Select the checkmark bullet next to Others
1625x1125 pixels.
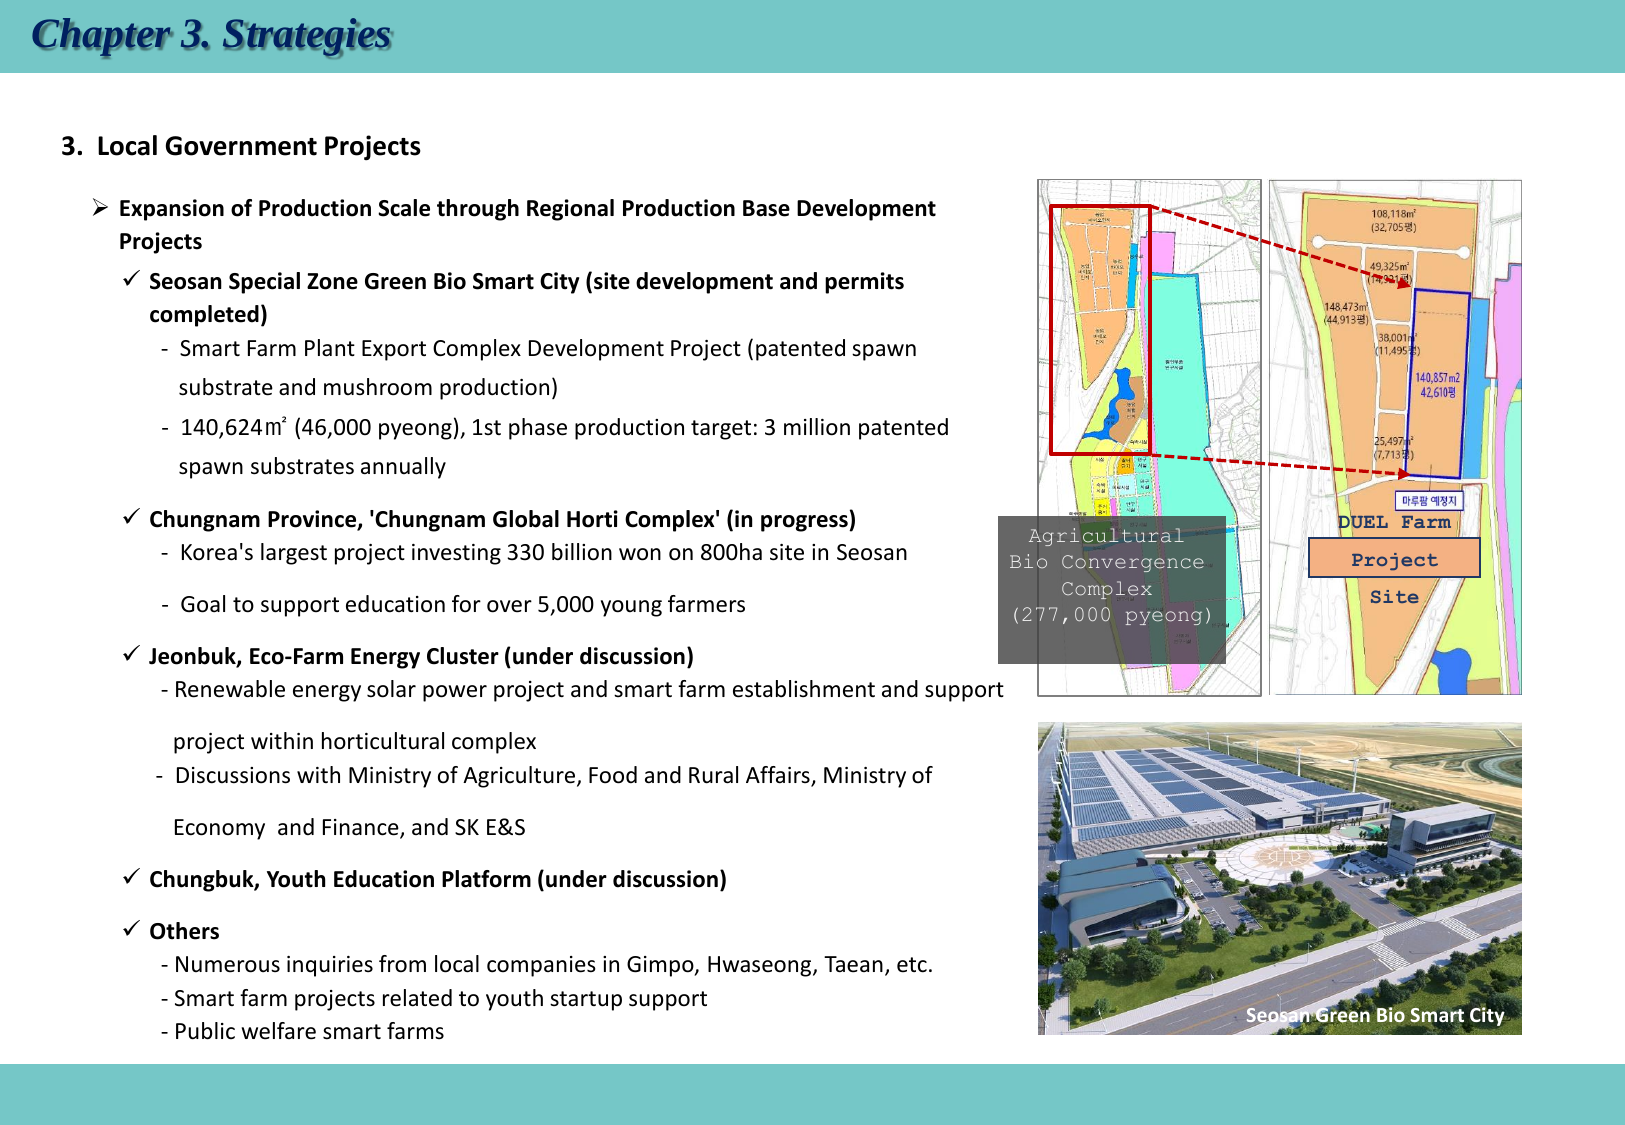click(x=131, y=929)
